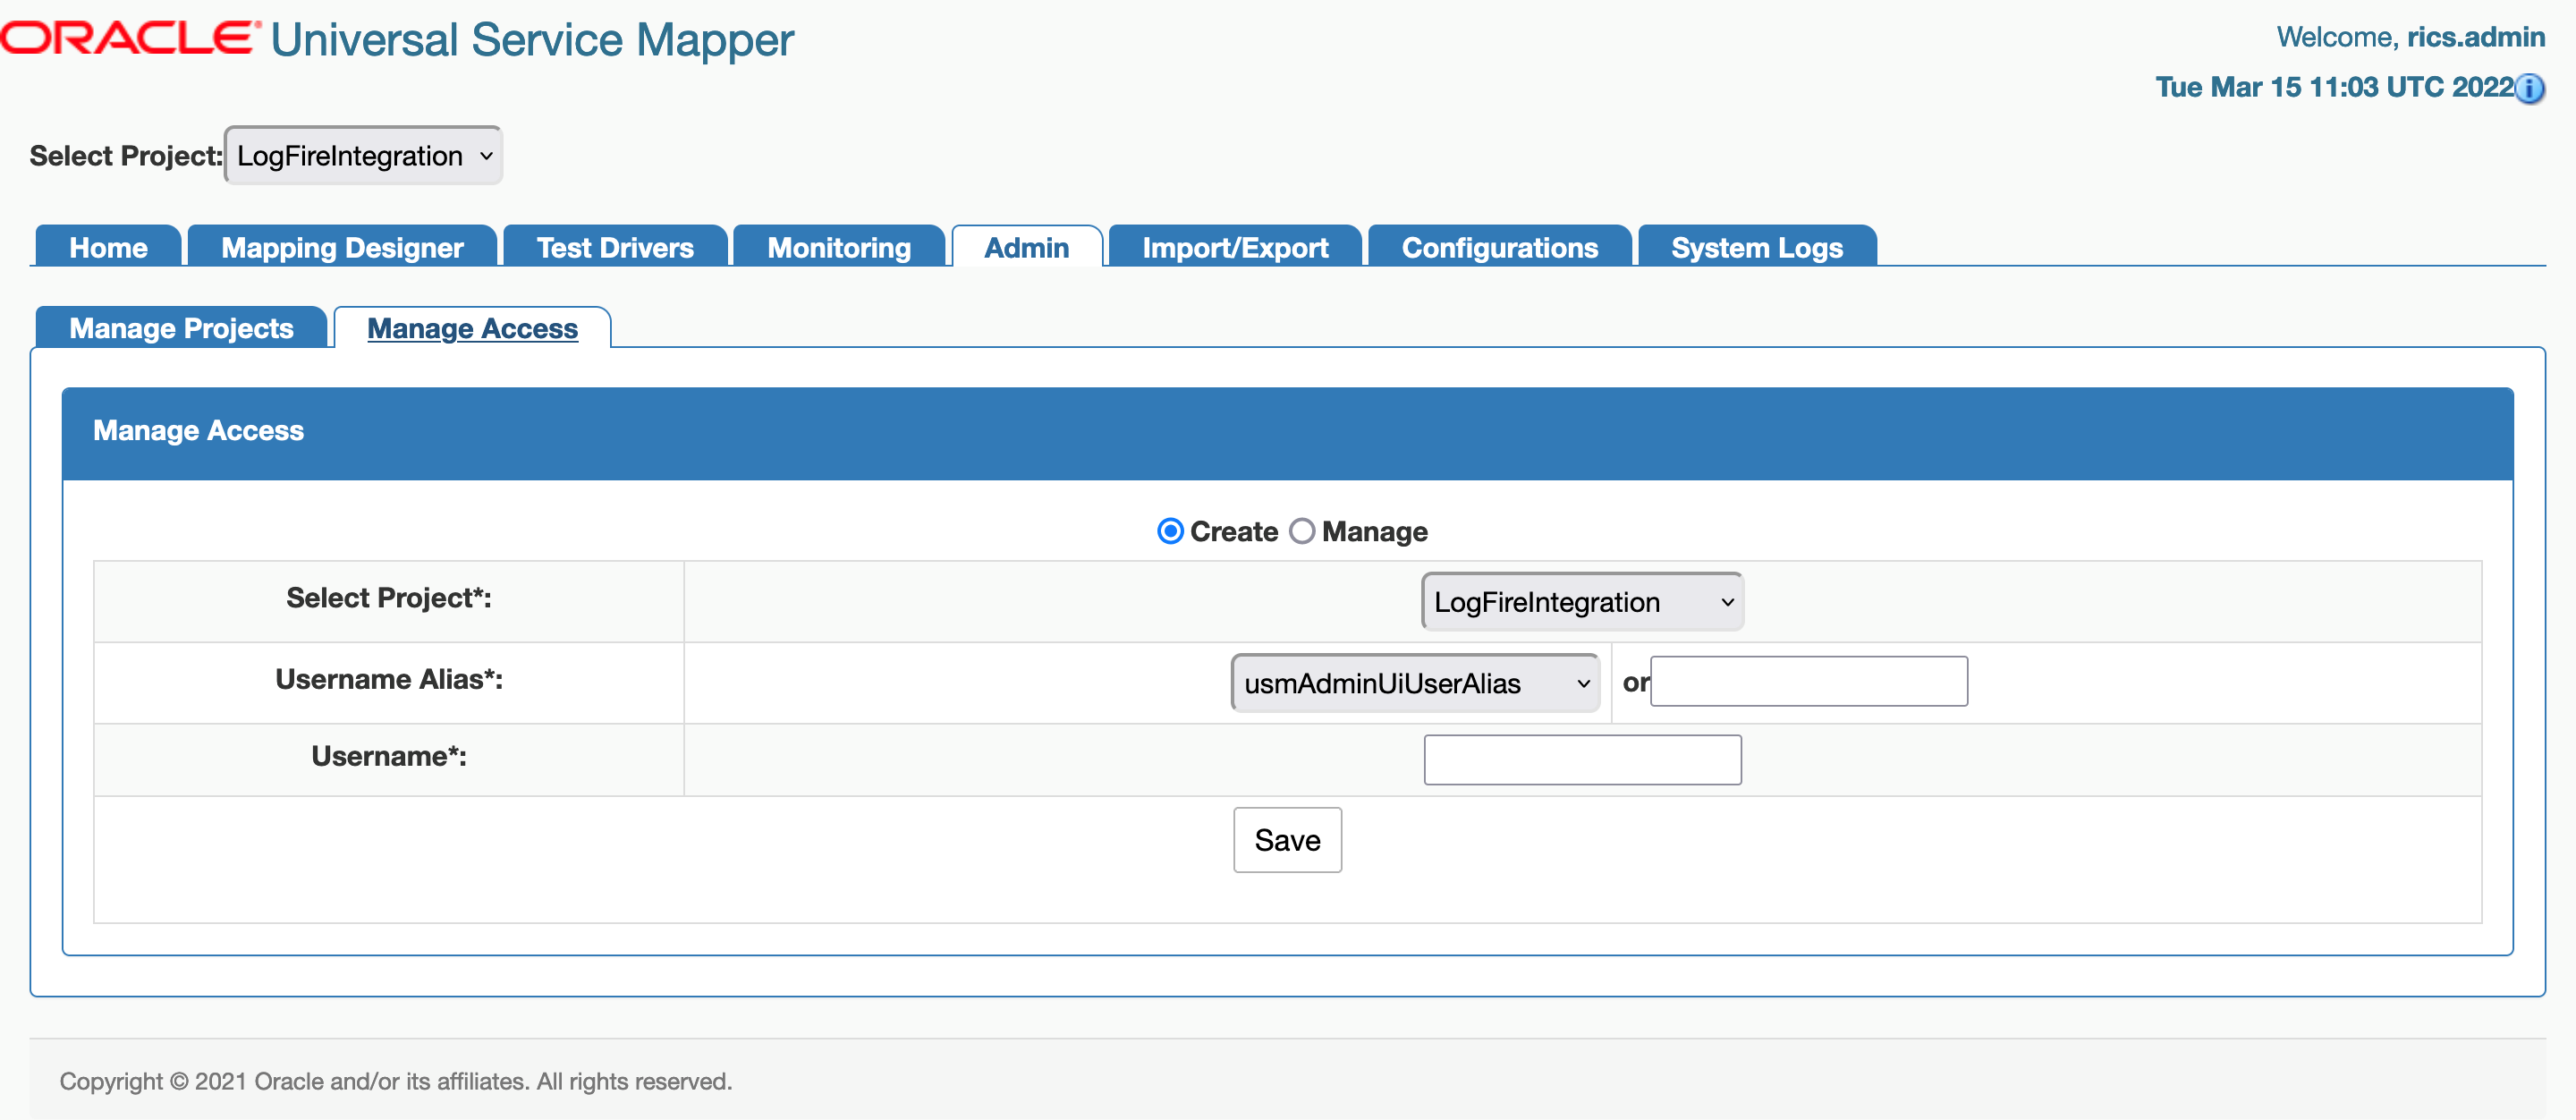Open the Mapping Designer tab
This screenshot has height=1120, width=2576.
(x=342, y=247)
